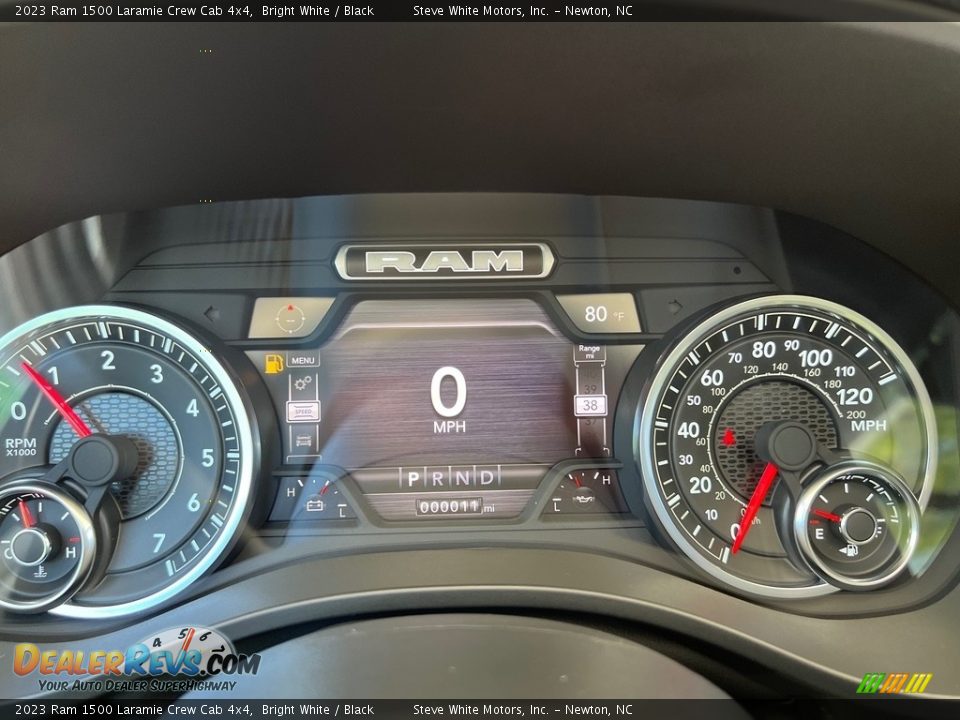Tap the compass heading indicator
Viewport: 960px width, 720px height.
click(290, 318)
